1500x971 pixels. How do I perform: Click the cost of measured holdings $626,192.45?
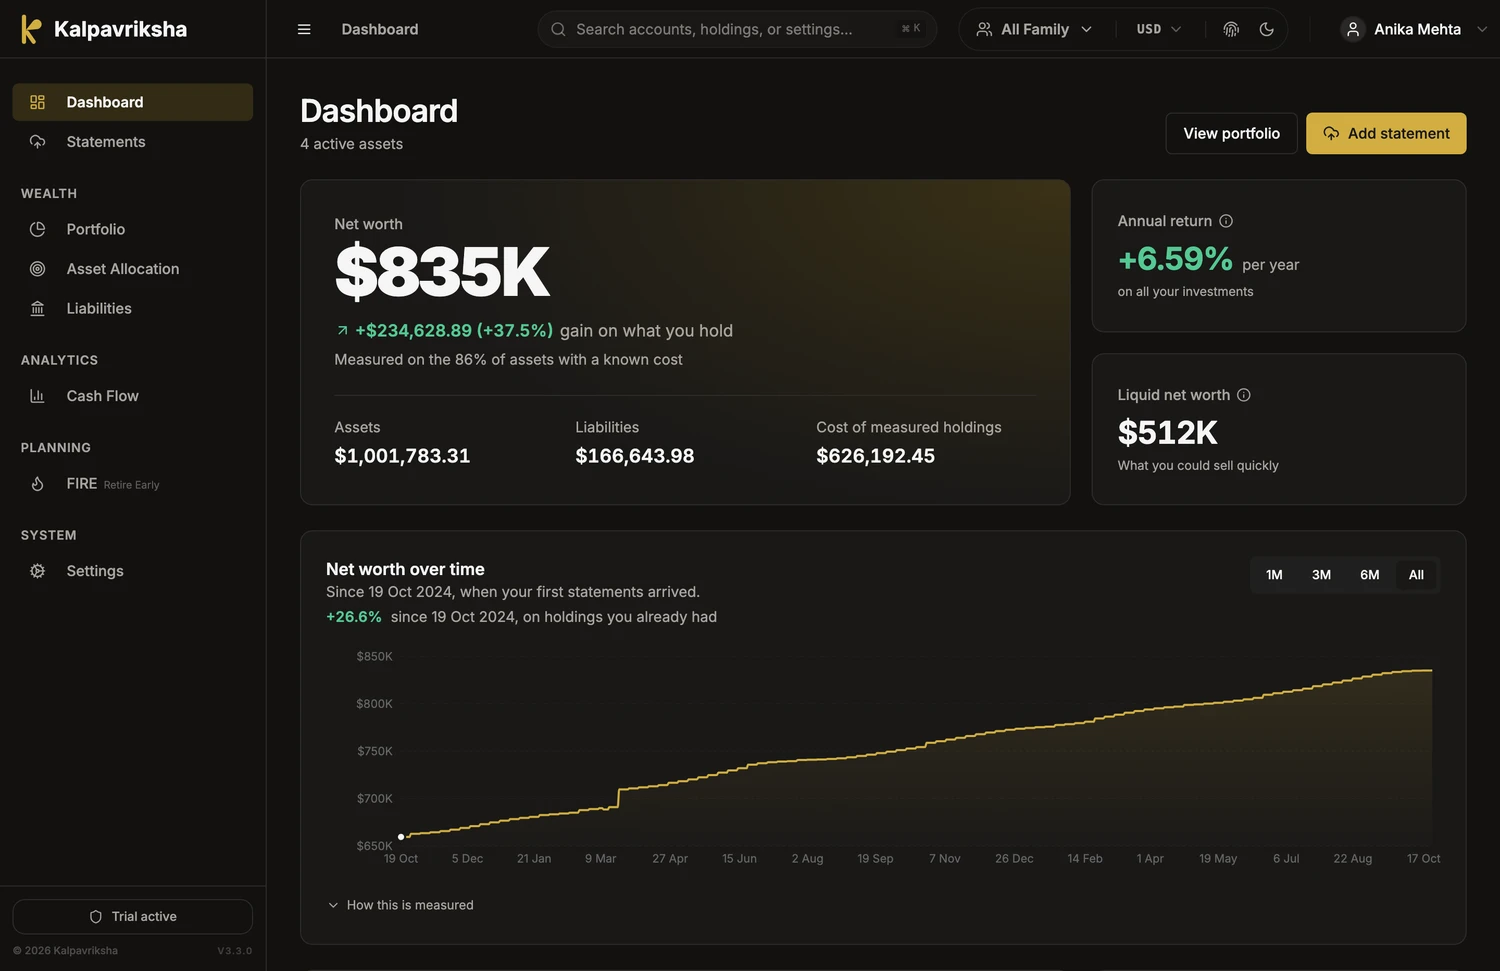(x=876, y=456)
